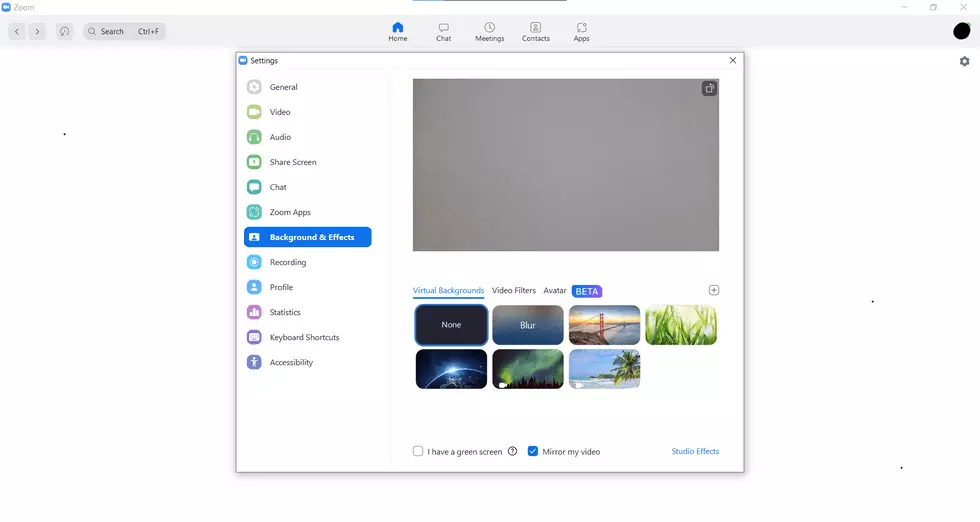
Task: Open Statistics settings section
Action: click(308, 312)
